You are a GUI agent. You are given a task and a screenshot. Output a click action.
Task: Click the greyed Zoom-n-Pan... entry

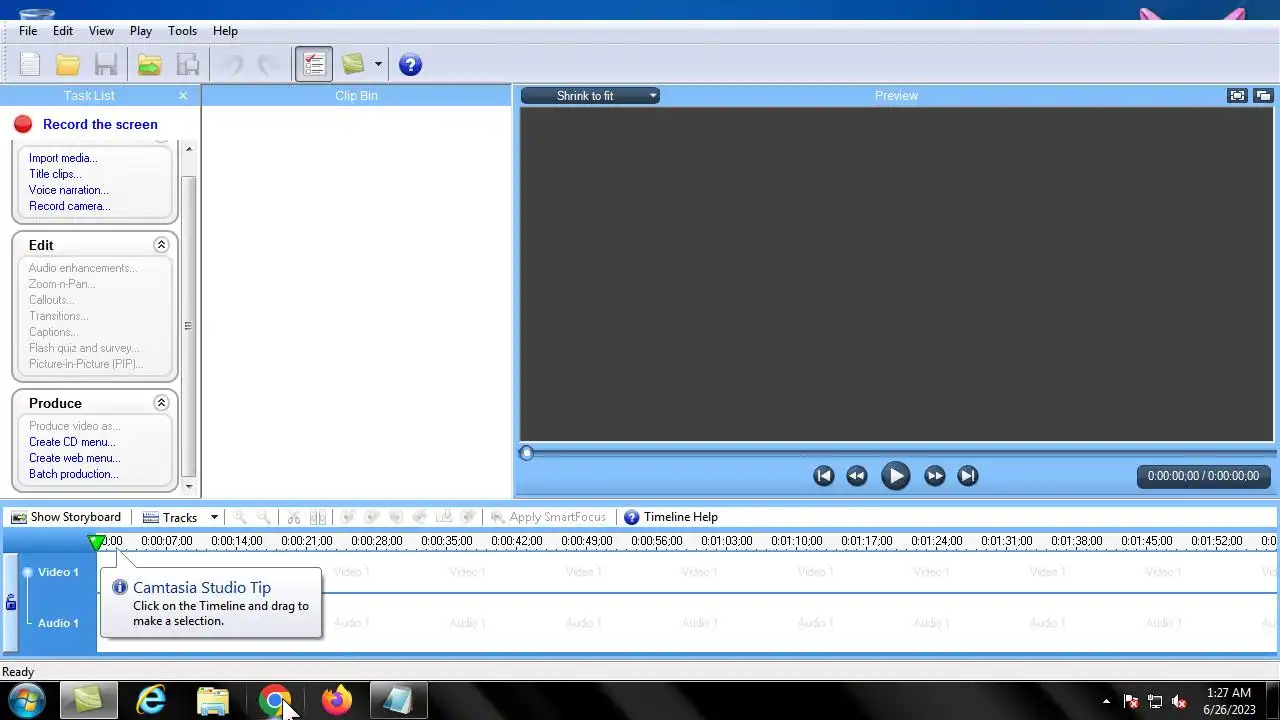coord(62,284)
